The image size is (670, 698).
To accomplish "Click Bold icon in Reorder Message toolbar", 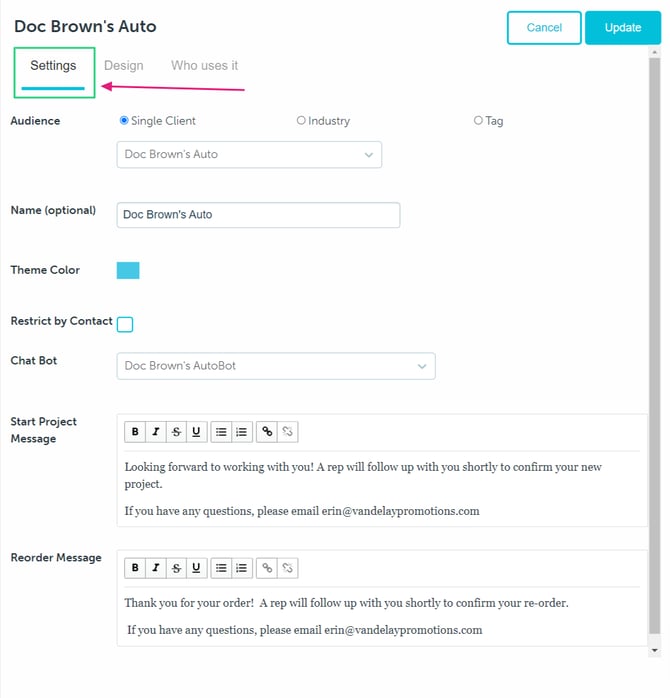I will click(x=135, y=568).
